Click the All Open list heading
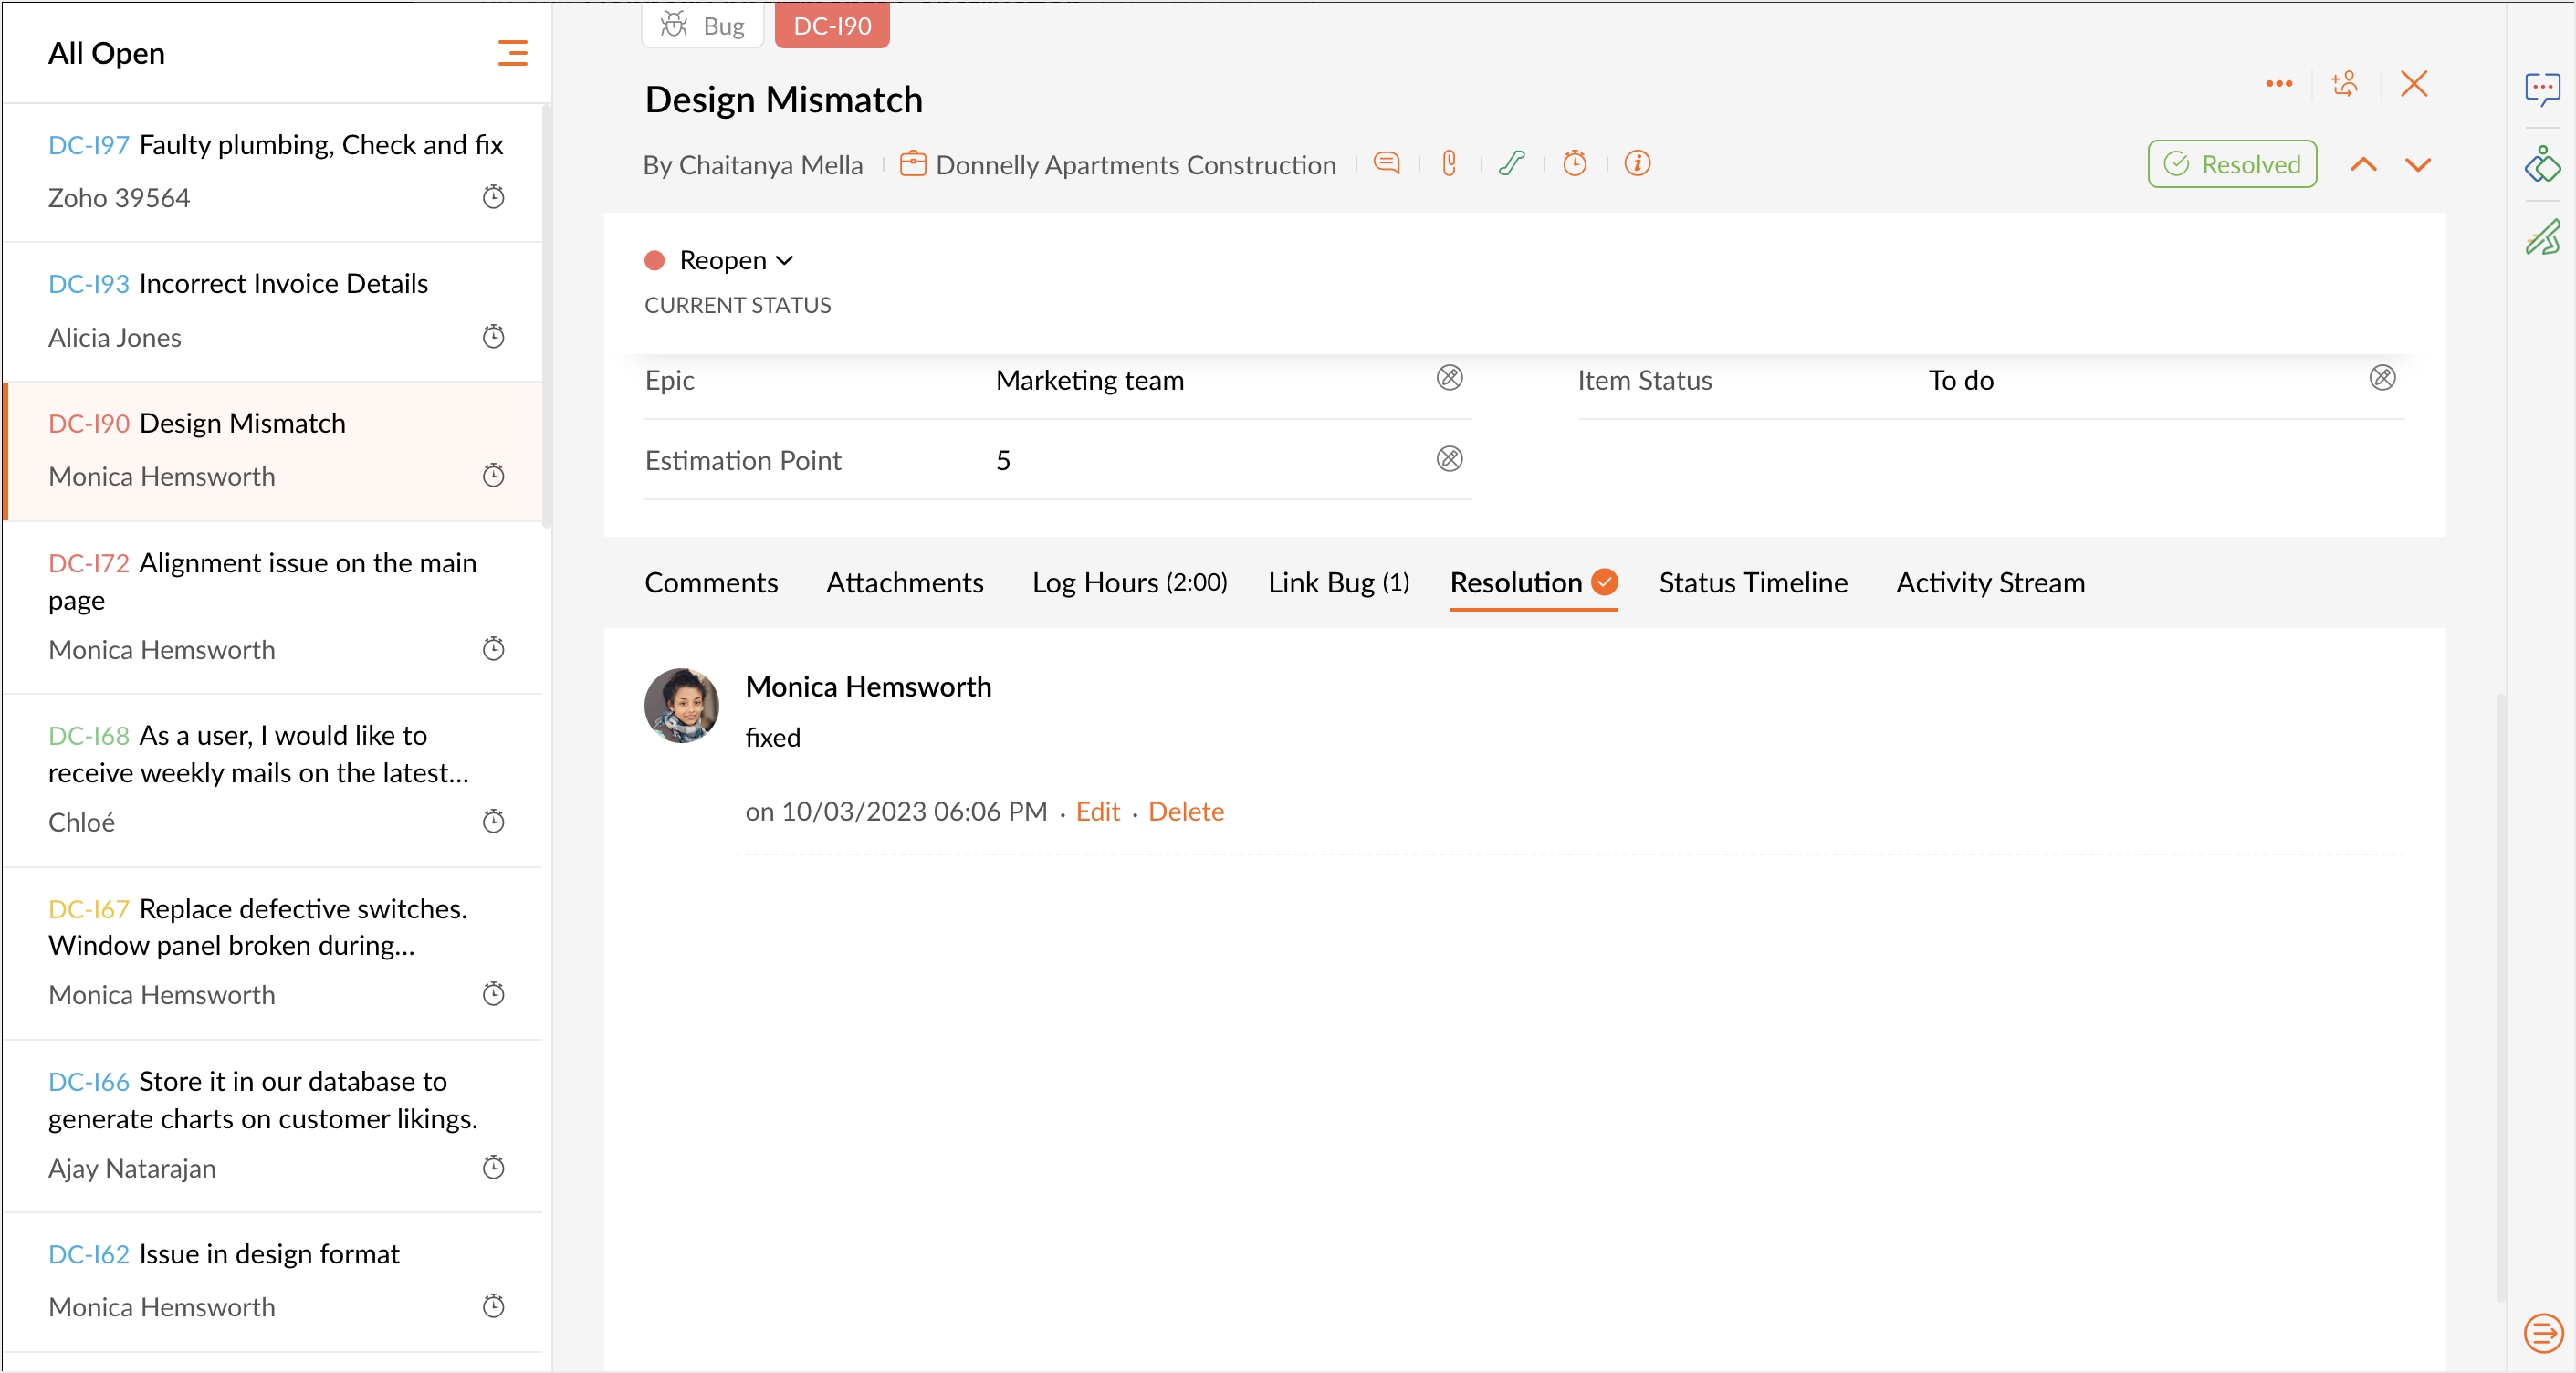This screenshot has height=1373, width=2576. click(107, 53)
